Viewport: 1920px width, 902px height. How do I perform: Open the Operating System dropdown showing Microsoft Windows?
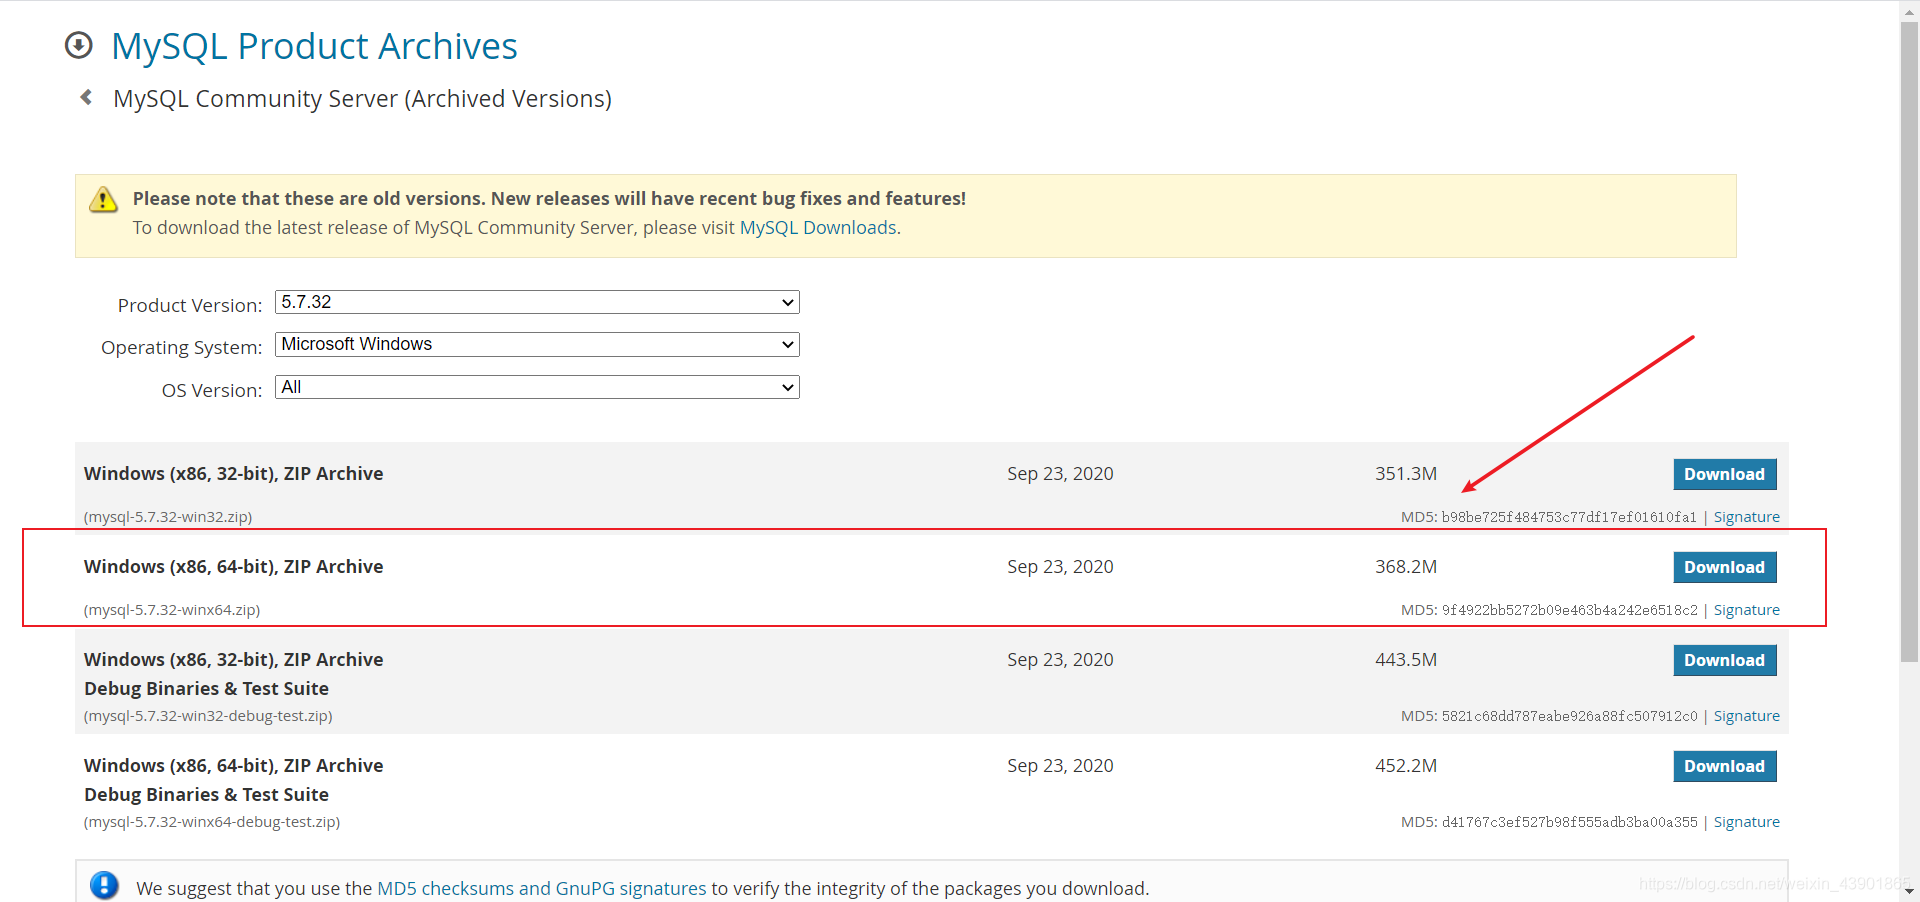[537, 344]
